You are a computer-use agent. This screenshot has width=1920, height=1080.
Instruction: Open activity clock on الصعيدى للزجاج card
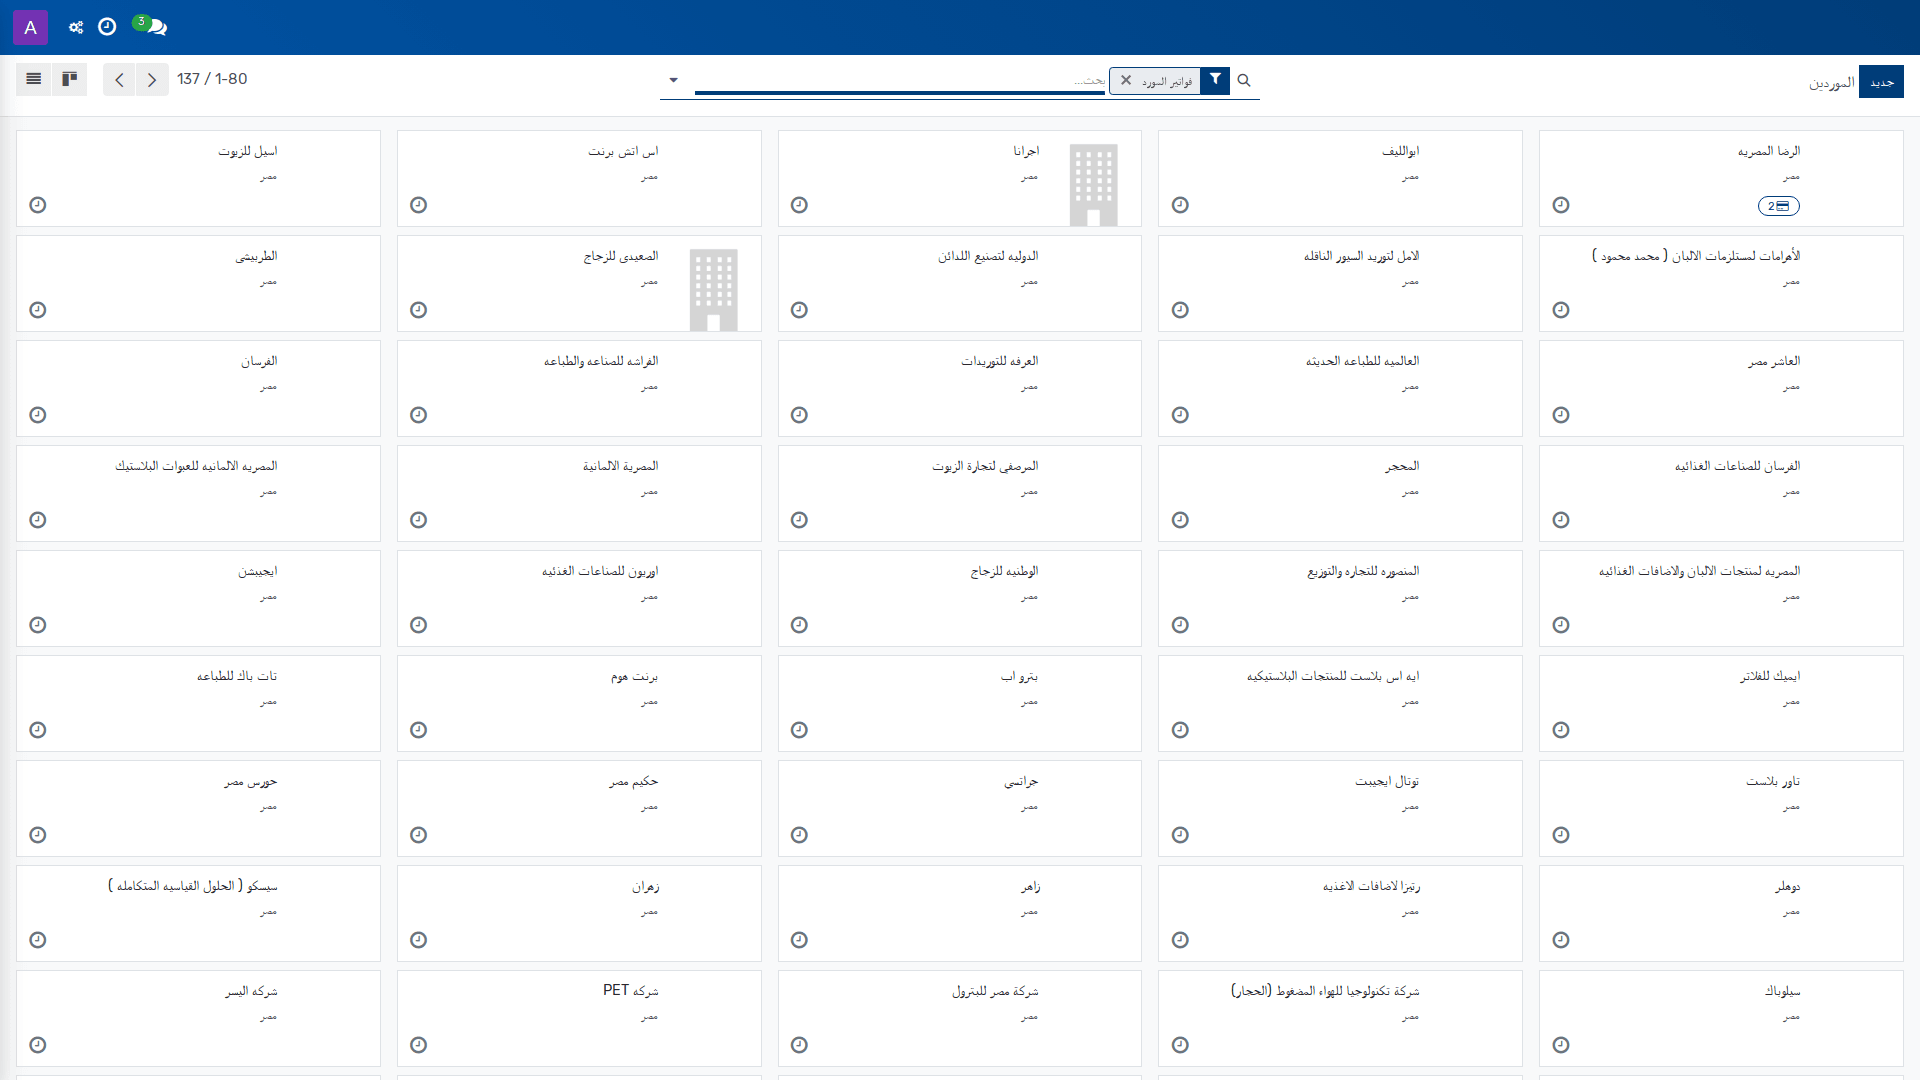coord(418,310)
